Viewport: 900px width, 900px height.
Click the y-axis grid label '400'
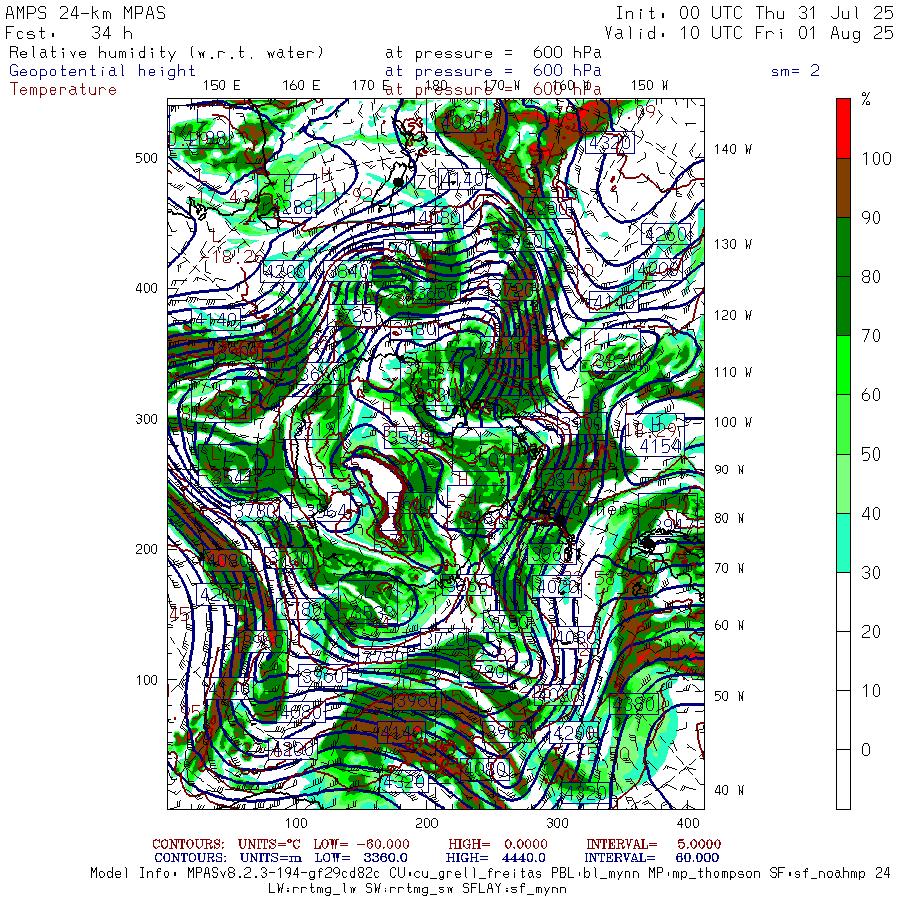click(146, 288)
